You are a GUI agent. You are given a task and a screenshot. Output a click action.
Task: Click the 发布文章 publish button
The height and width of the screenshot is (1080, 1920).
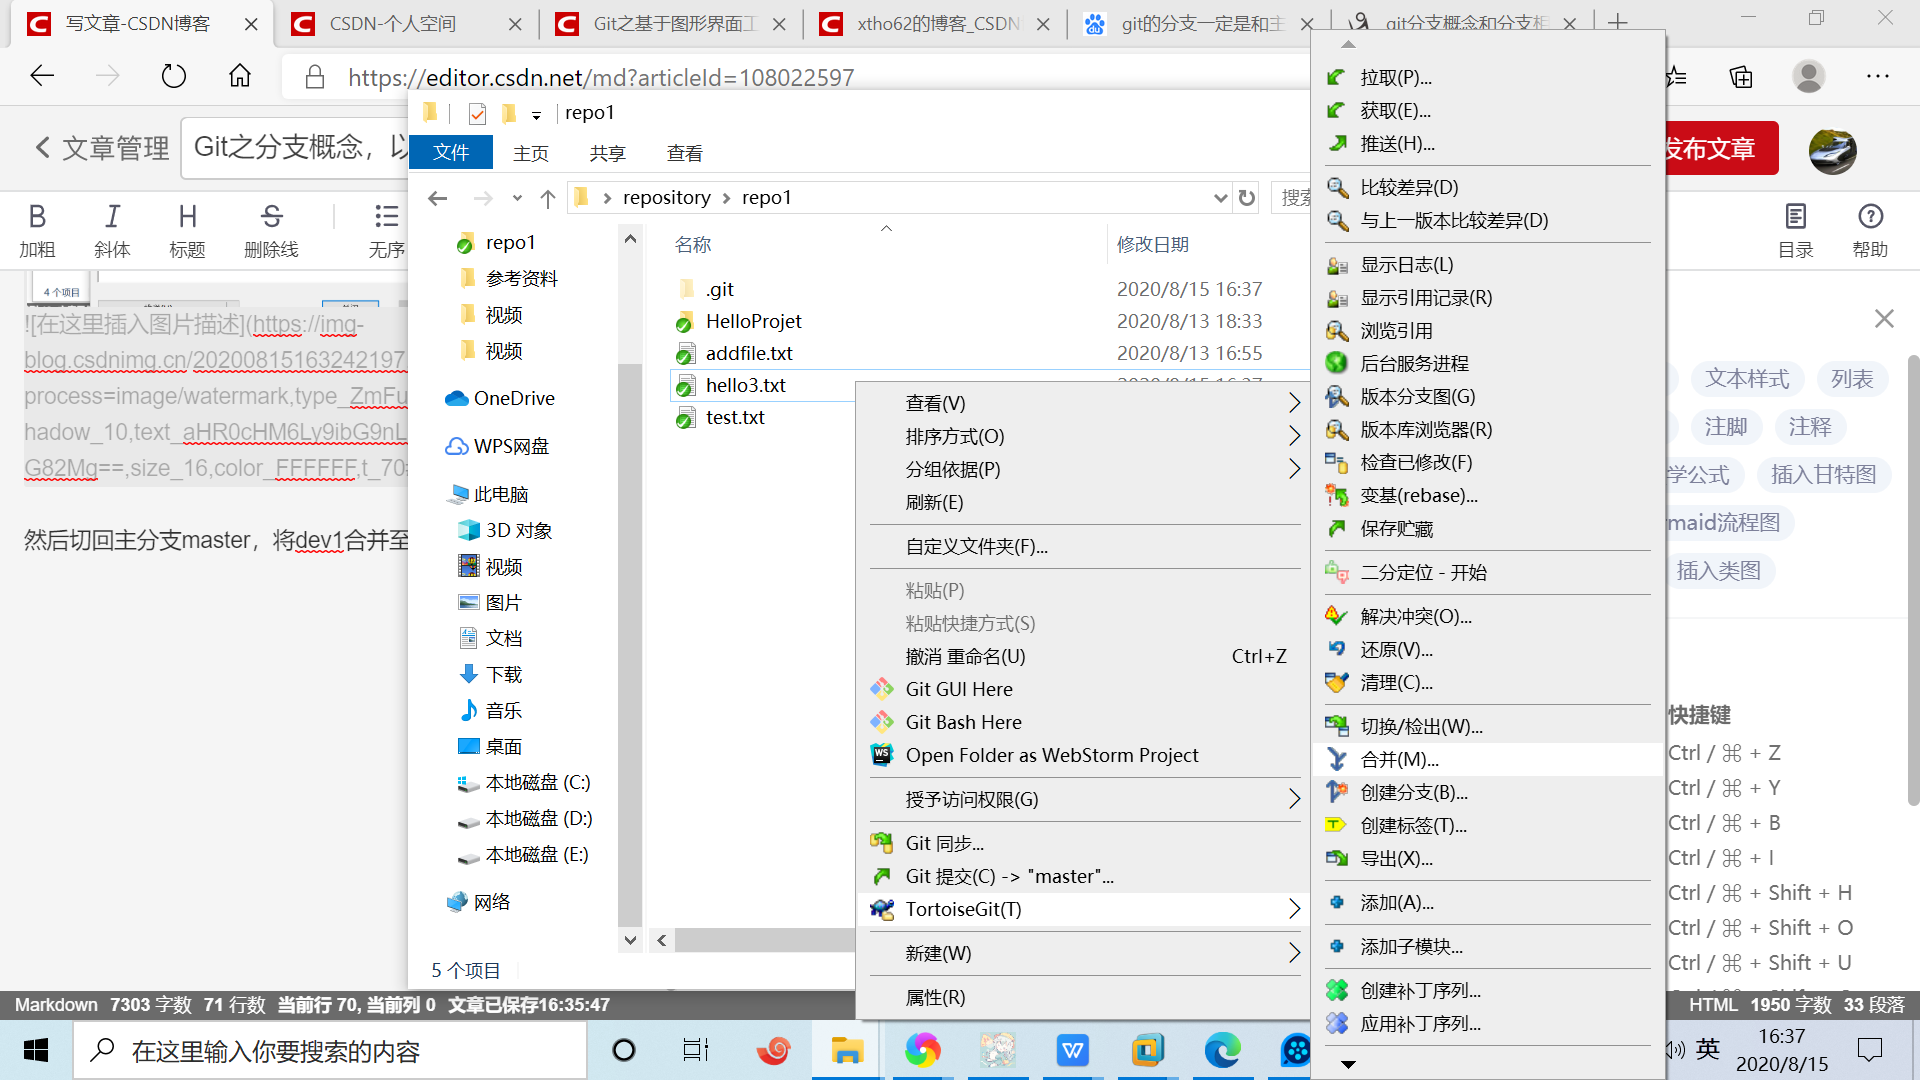click(1712, 148)
